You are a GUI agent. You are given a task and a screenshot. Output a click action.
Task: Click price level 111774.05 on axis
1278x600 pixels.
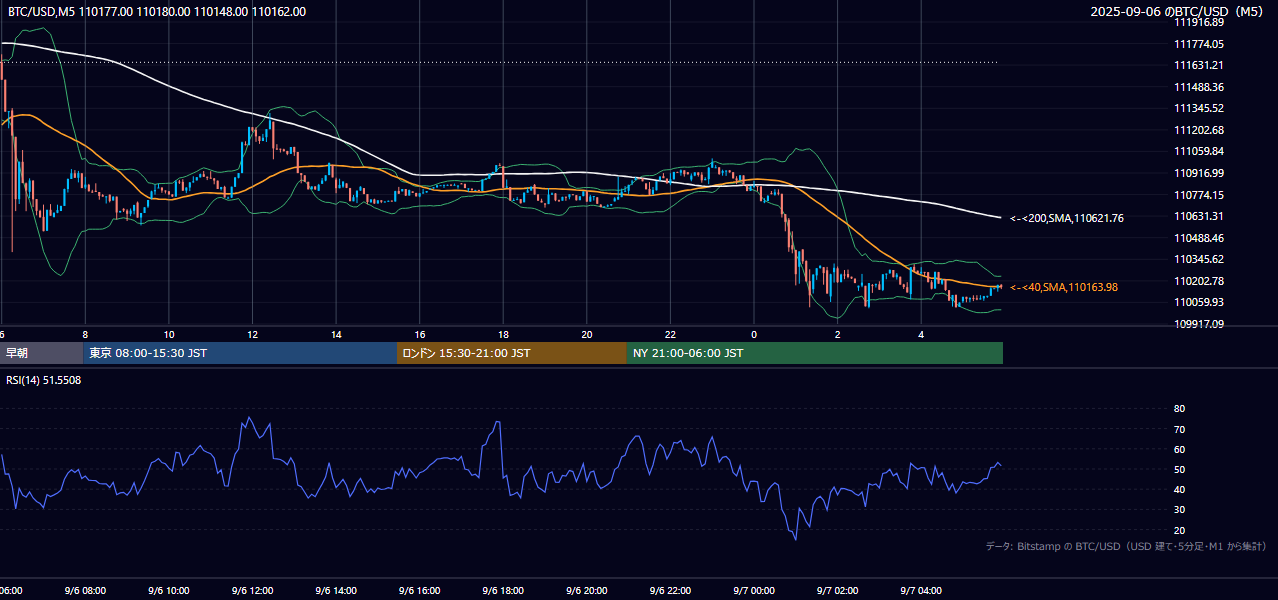(1199, 44)
